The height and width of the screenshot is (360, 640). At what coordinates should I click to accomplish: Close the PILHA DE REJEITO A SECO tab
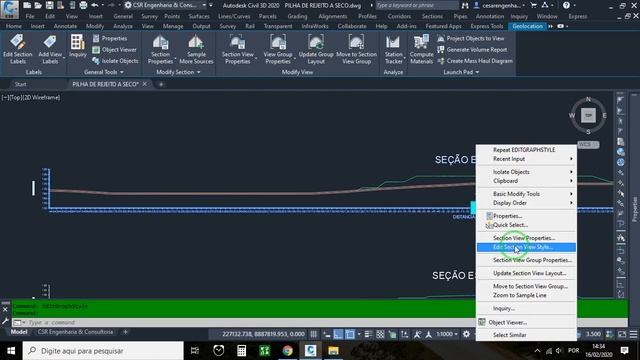[144, 84]
